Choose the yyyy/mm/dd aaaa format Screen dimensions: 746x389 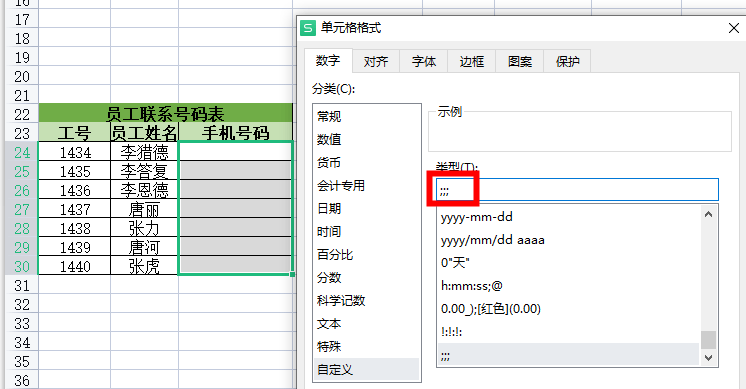pyautogui.click(x=569, y=240)
